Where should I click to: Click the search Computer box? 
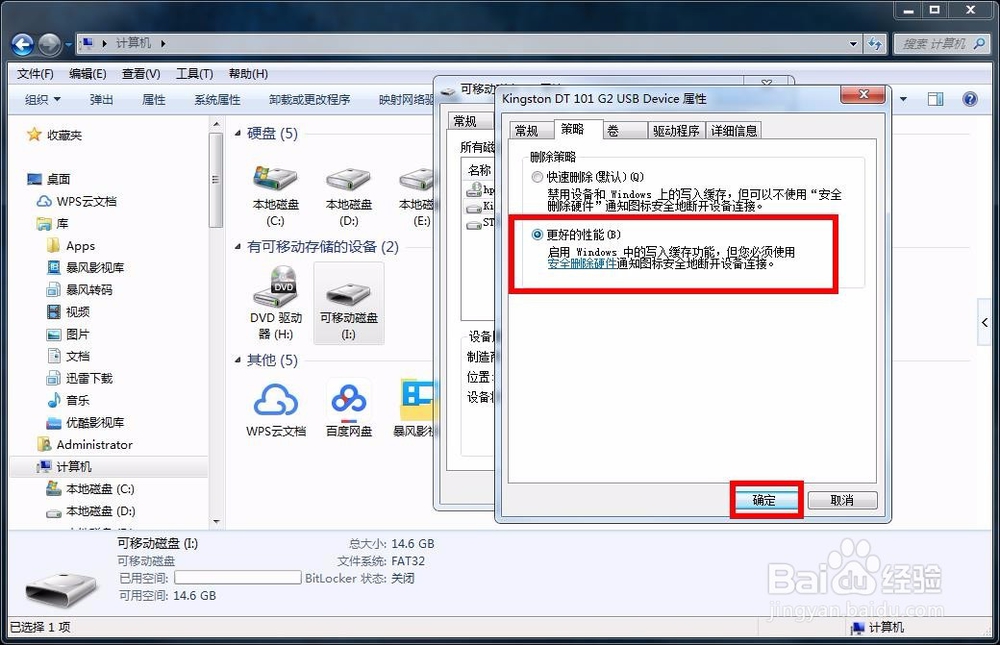click(x=942, y=44)
